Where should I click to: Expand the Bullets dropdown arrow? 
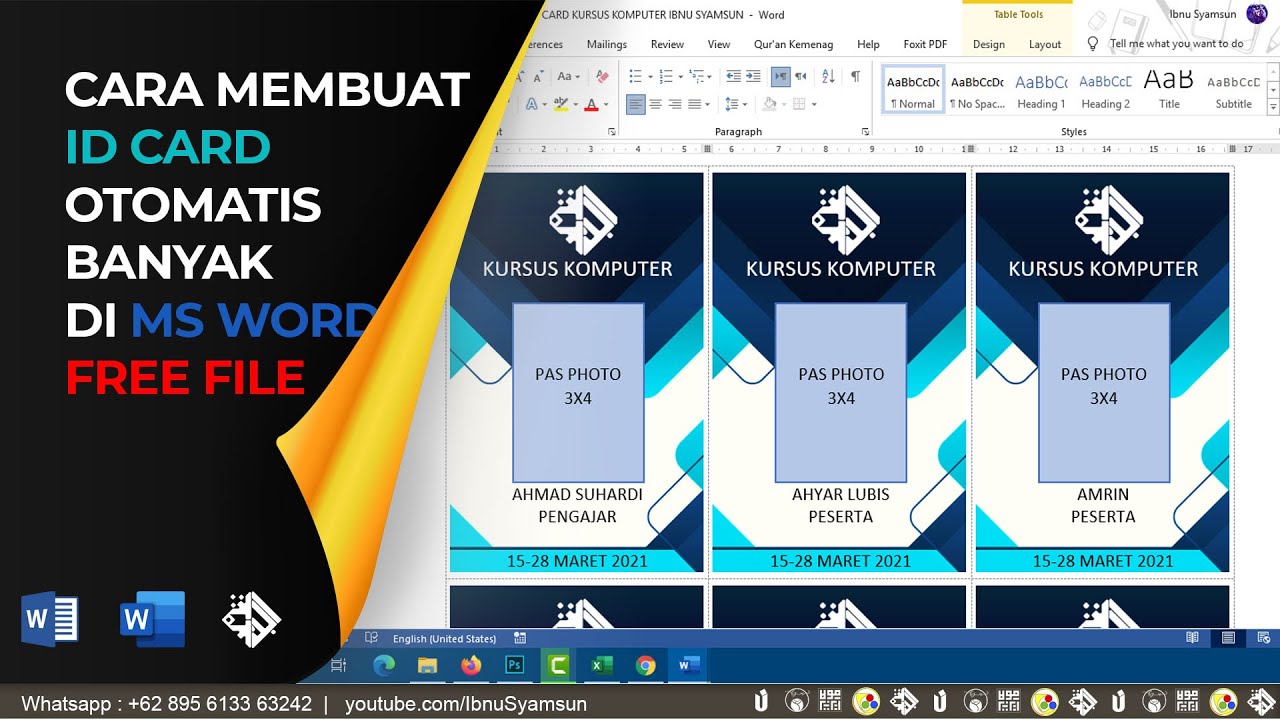(650, 76)
